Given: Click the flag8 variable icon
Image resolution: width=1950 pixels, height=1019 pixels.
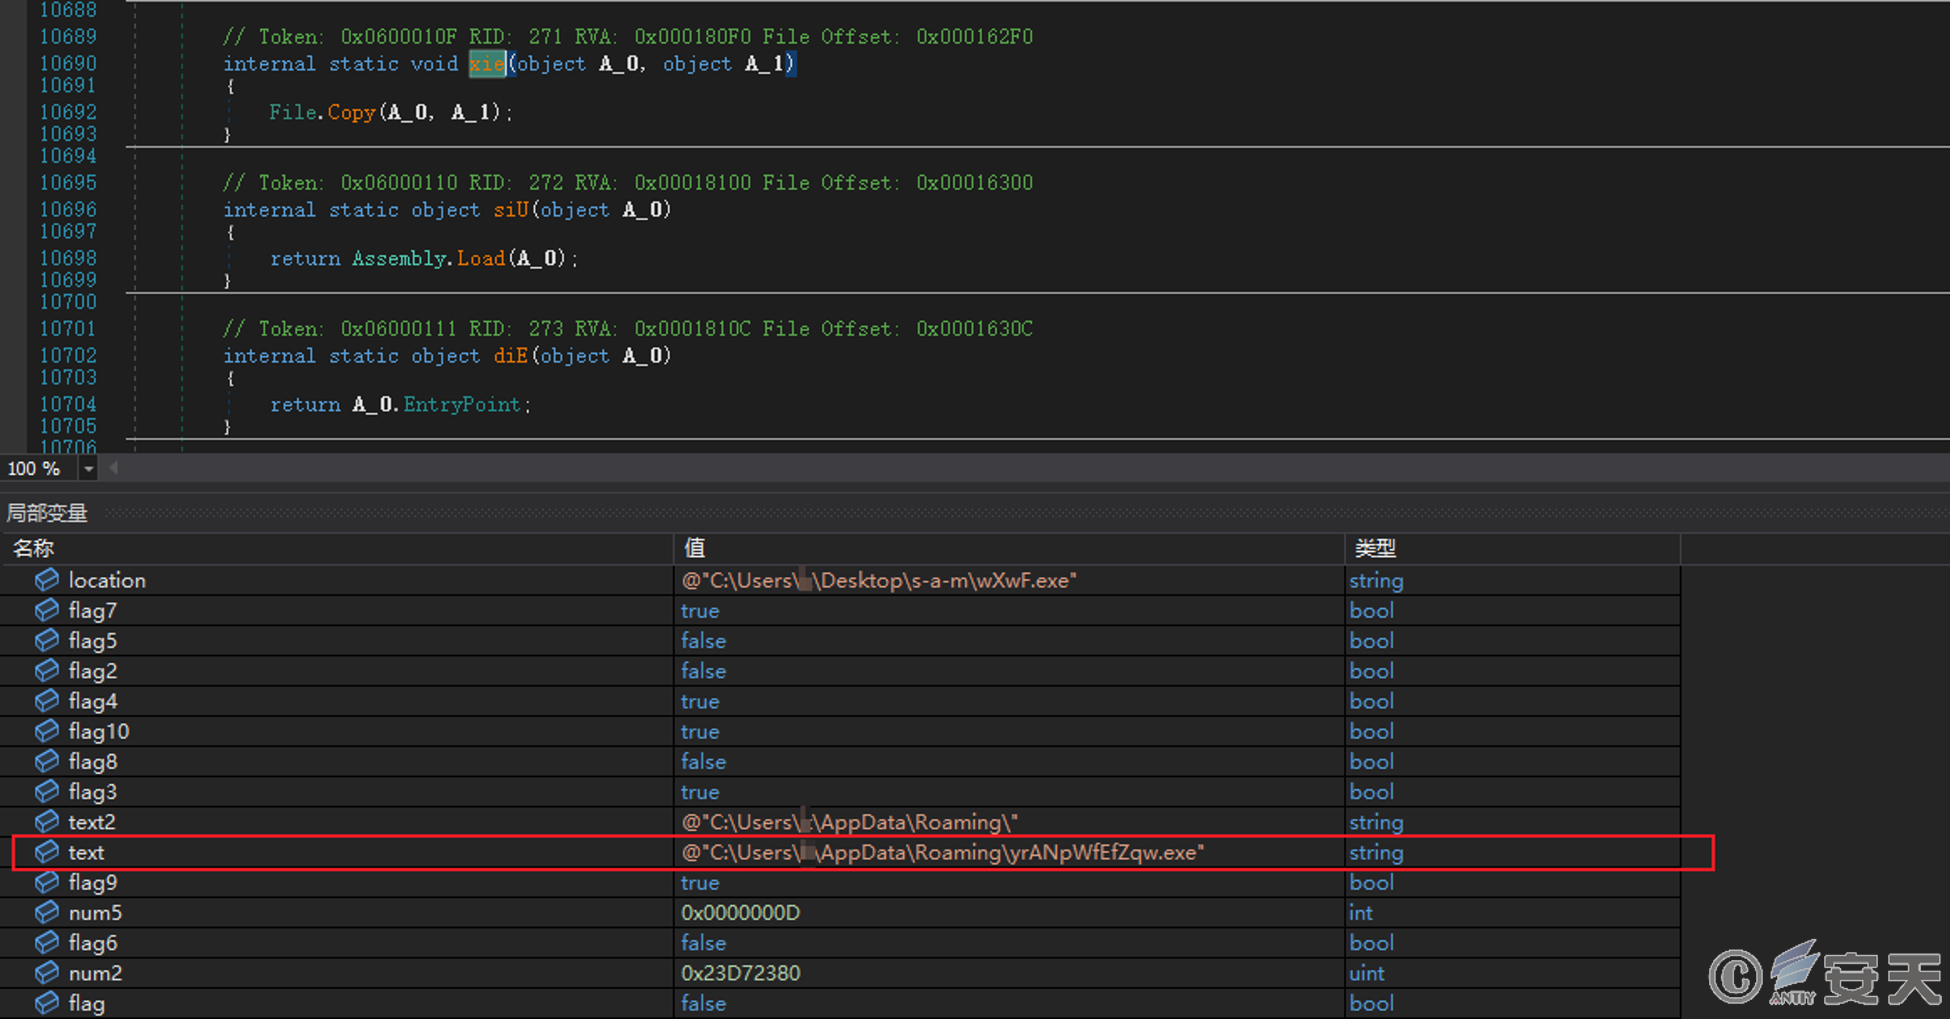Looking at the screenshot, I should click(x=46, y=761).
